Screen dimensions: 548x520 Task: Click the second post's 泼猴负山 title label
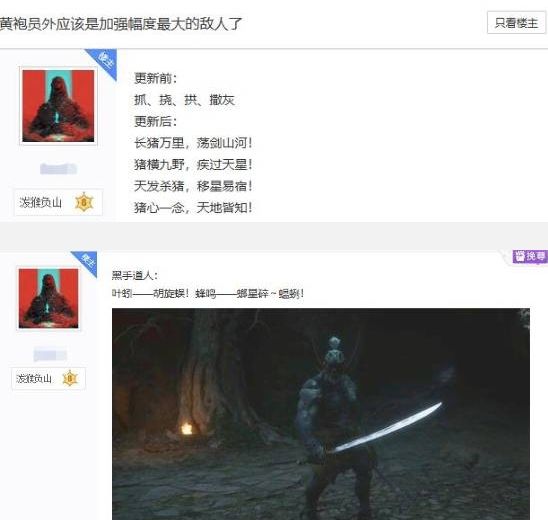tap(34, 378)
